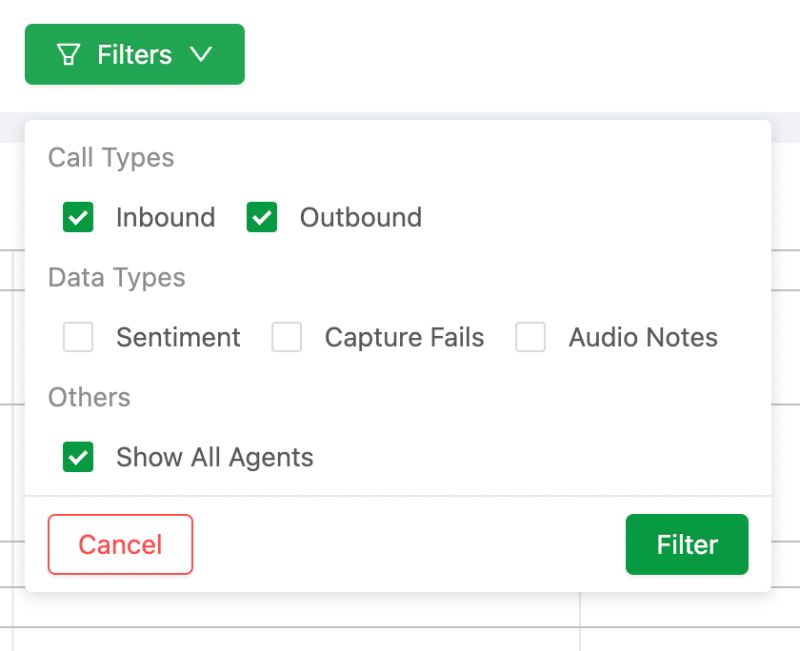Click the Others section heading
Viewport: 800px width, 651px height.
89,397
